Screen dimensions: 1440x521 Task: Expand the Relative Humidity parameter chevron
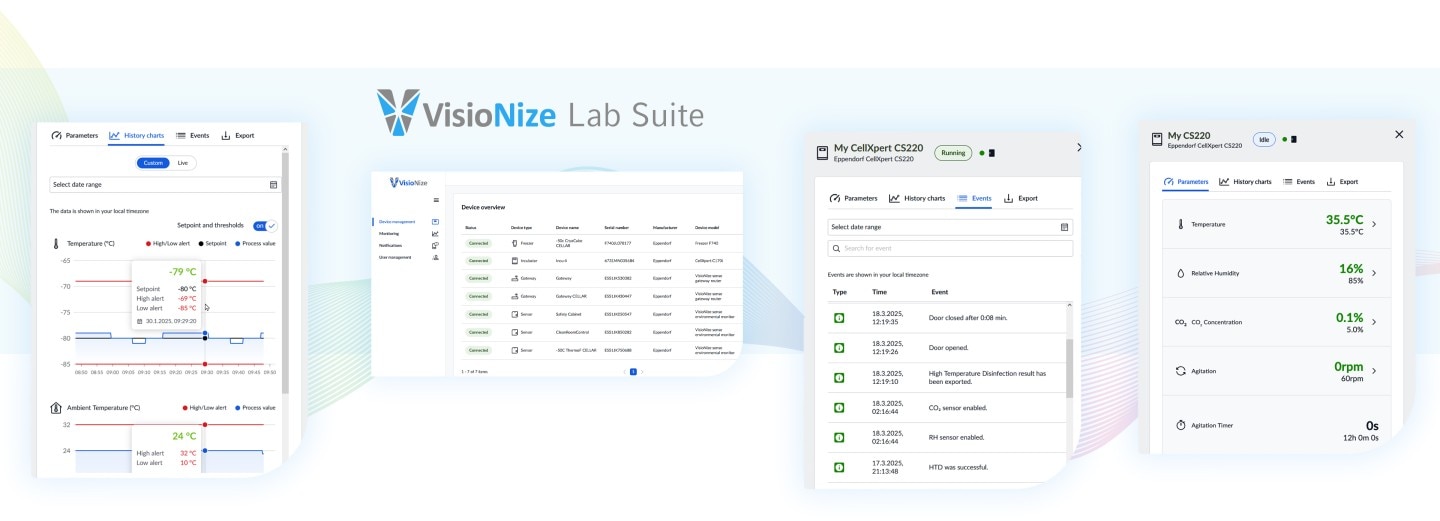click(1374, 273)
